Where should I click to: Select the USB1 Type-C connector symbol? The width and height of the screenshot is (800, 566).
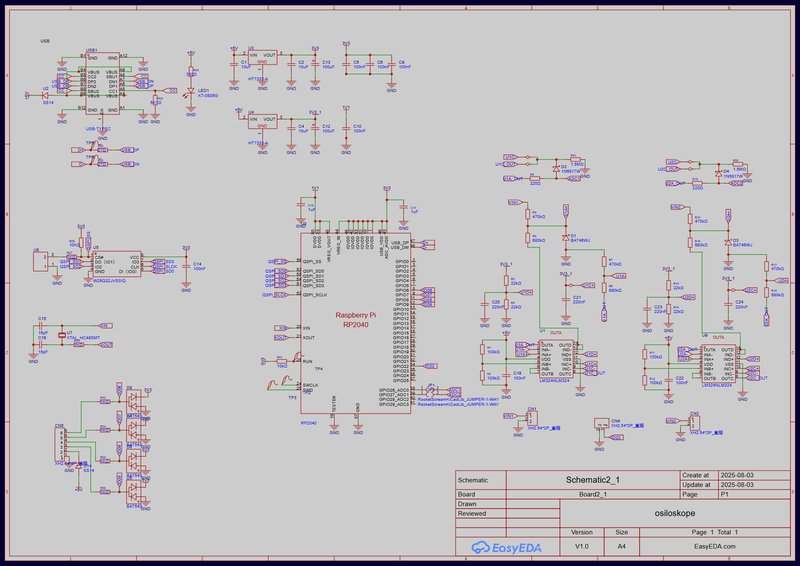point(103,84)
